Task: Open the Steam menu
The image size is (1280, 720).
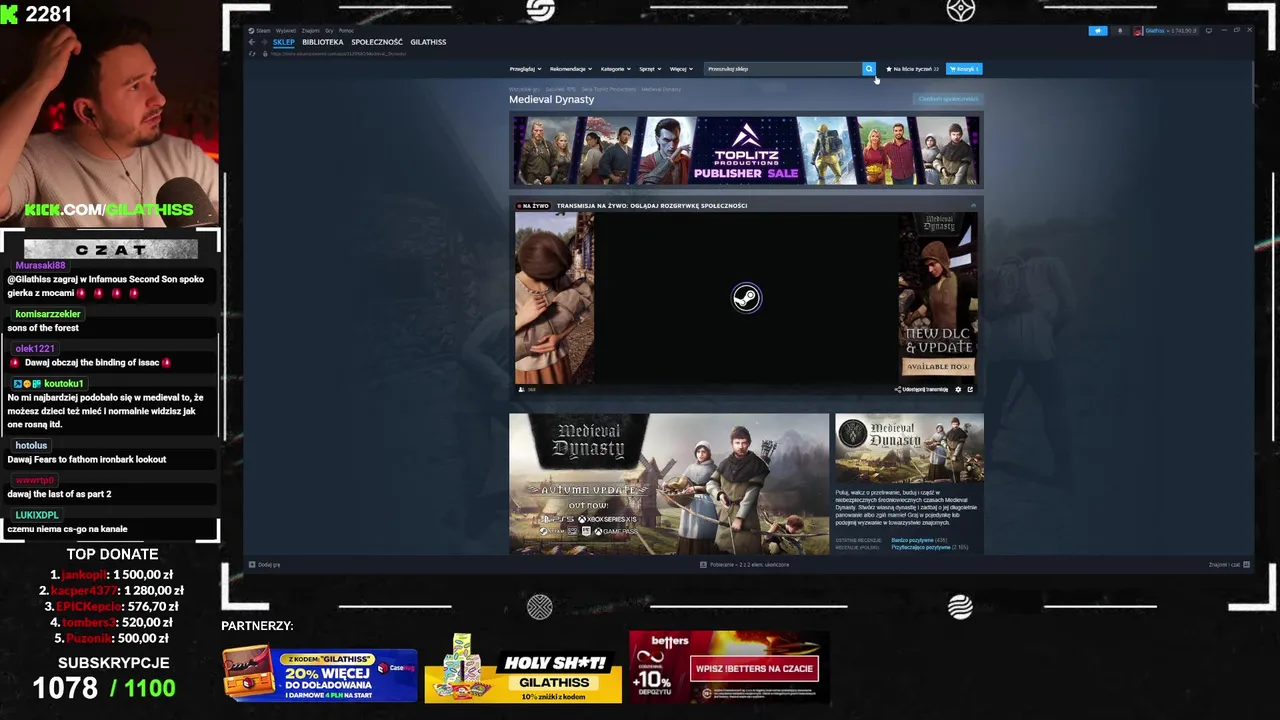Action: point(263,31)
